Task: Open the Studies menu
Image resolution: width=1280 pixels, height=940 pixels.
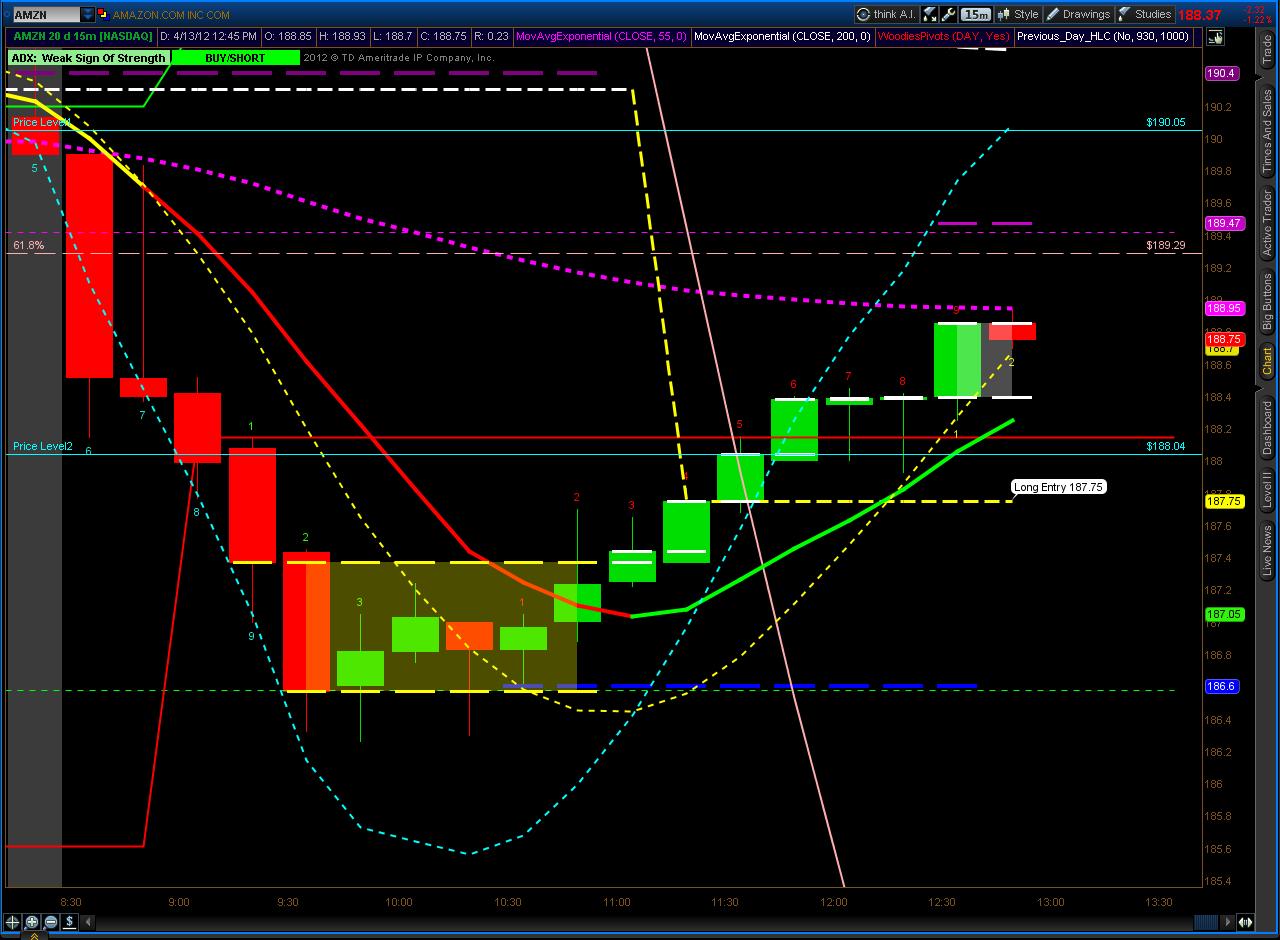Action: [x=1144, y=14]
